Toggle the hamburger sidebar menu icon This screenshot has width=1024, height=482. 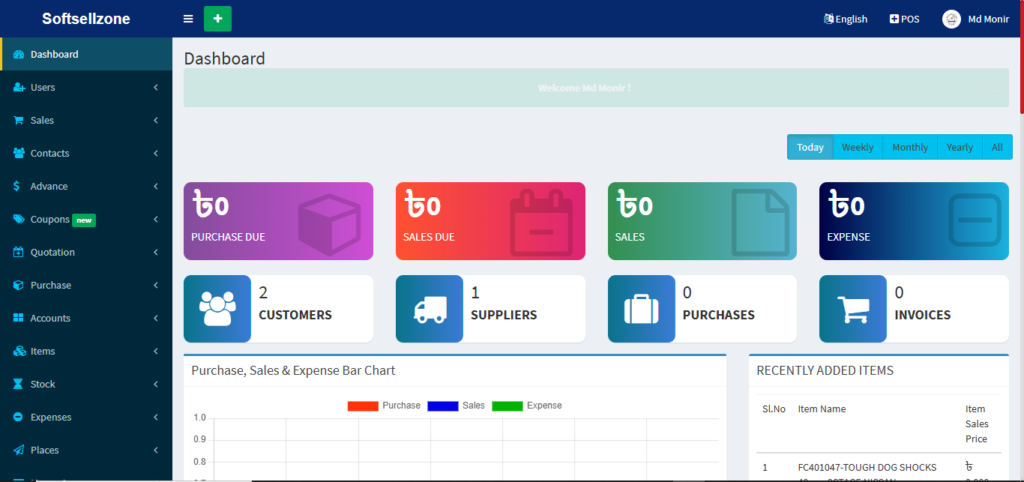tap(188, 19)
